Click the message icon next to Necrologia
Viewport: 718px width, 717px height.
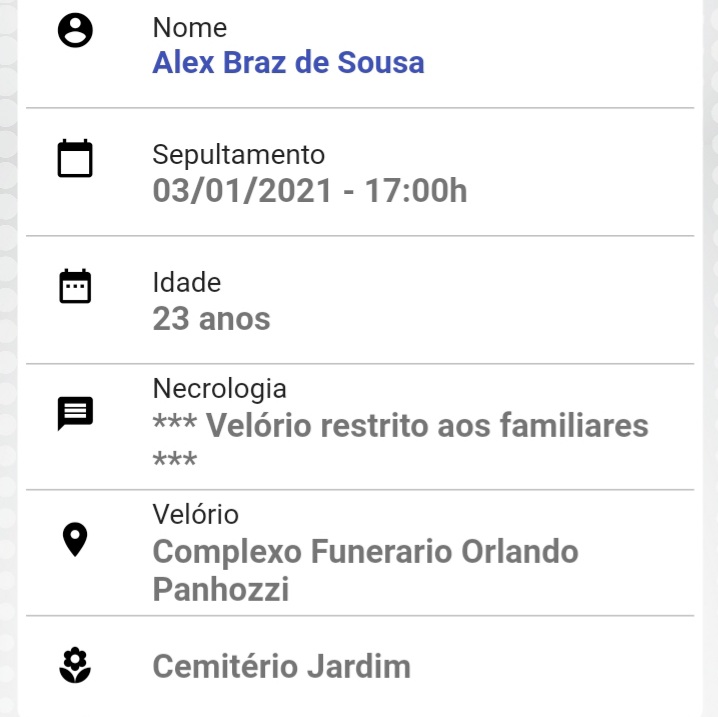pos(75,413)
